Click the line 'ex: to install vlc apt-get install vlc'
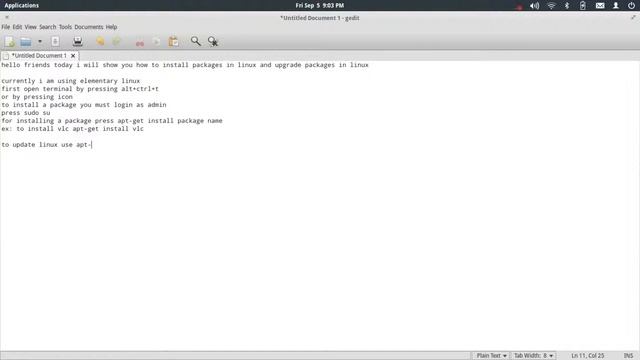This screenshot has height=360, width=640. [x=72, y=129]
